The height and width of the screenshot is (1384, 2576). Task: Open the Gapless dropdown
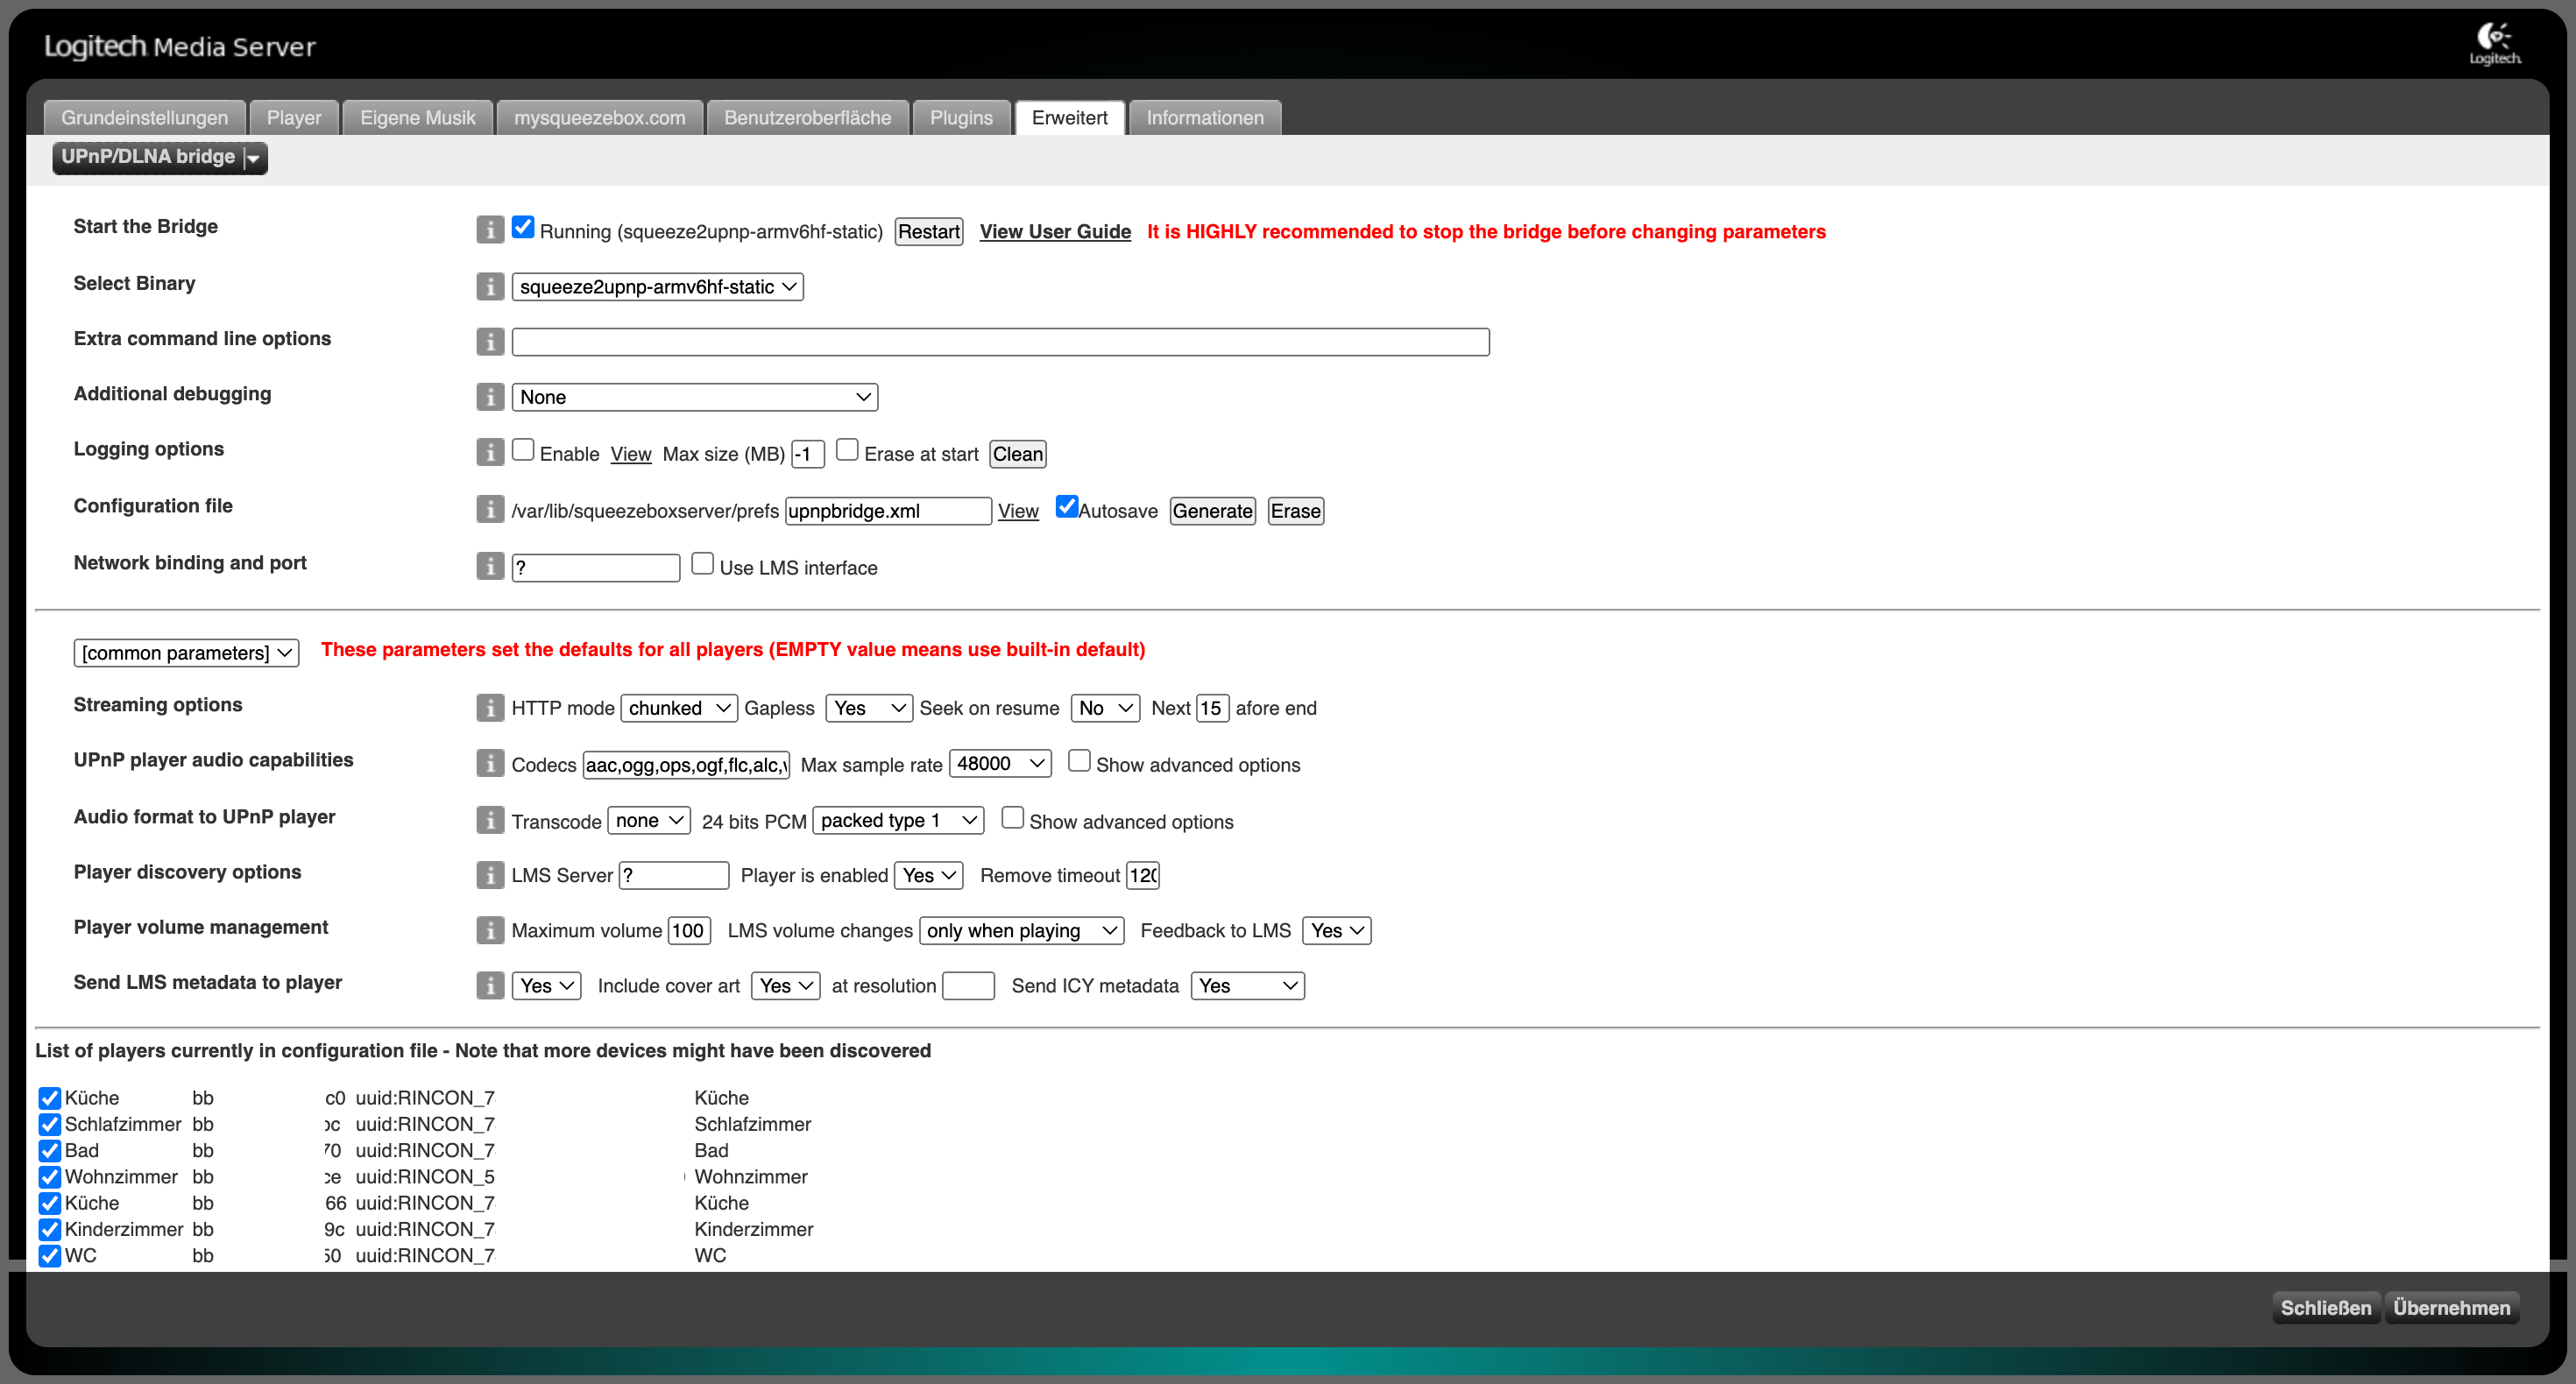[x=869, y=708]
